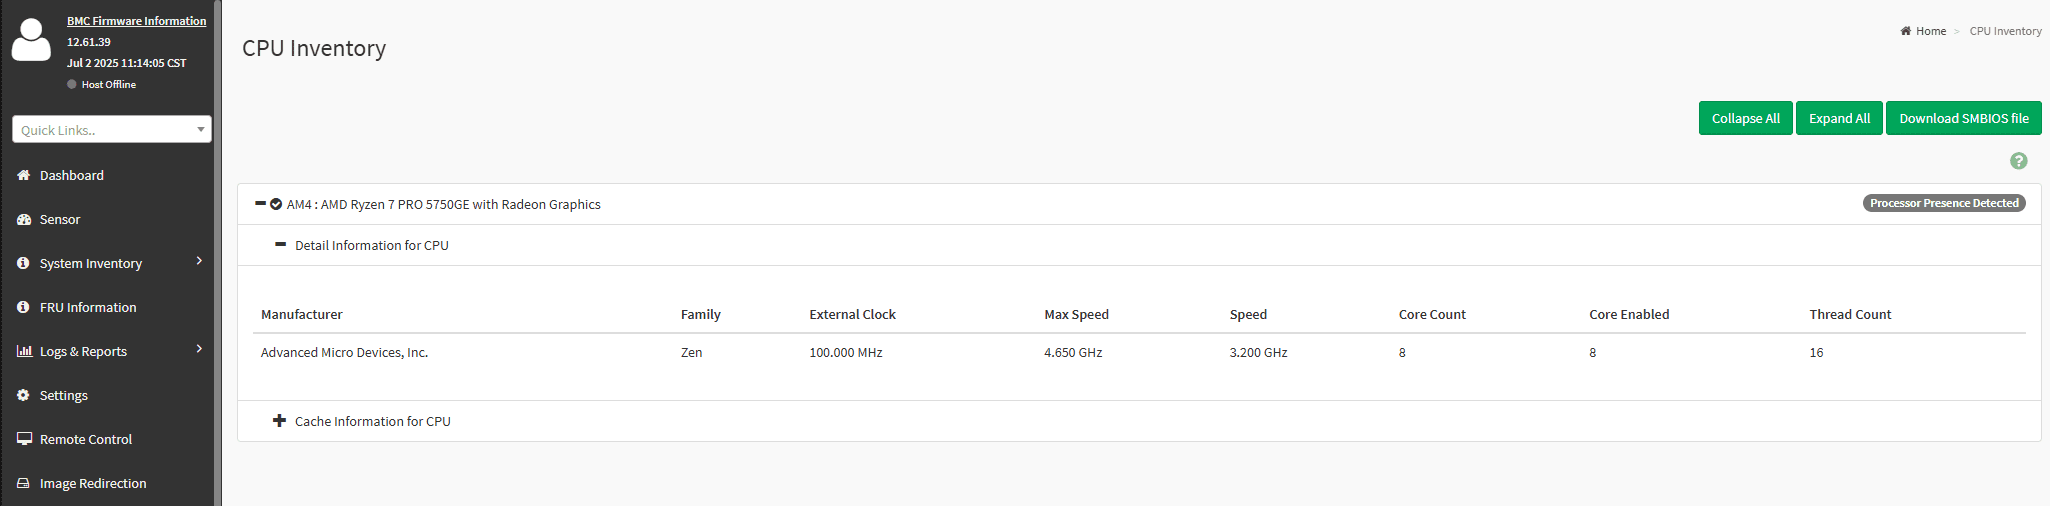
Task: Open the Quick Links dropdown
Action: [111, 130]
